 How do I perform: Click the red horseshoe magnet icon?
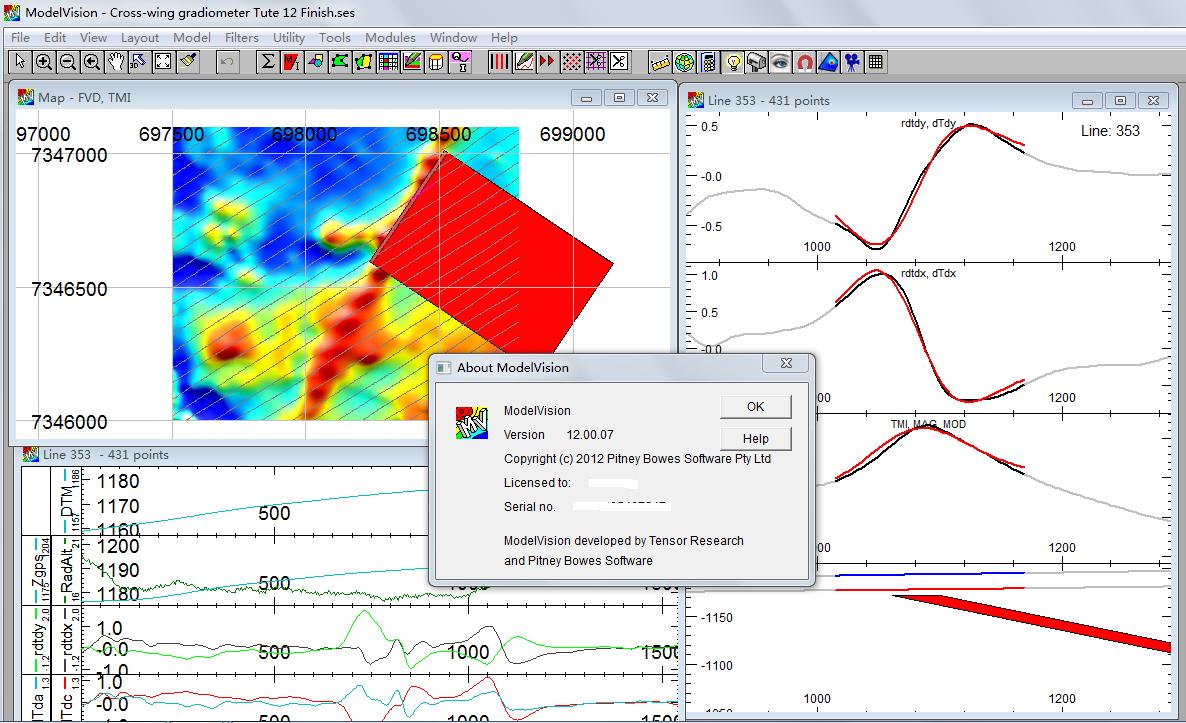(x=805, y=62)
